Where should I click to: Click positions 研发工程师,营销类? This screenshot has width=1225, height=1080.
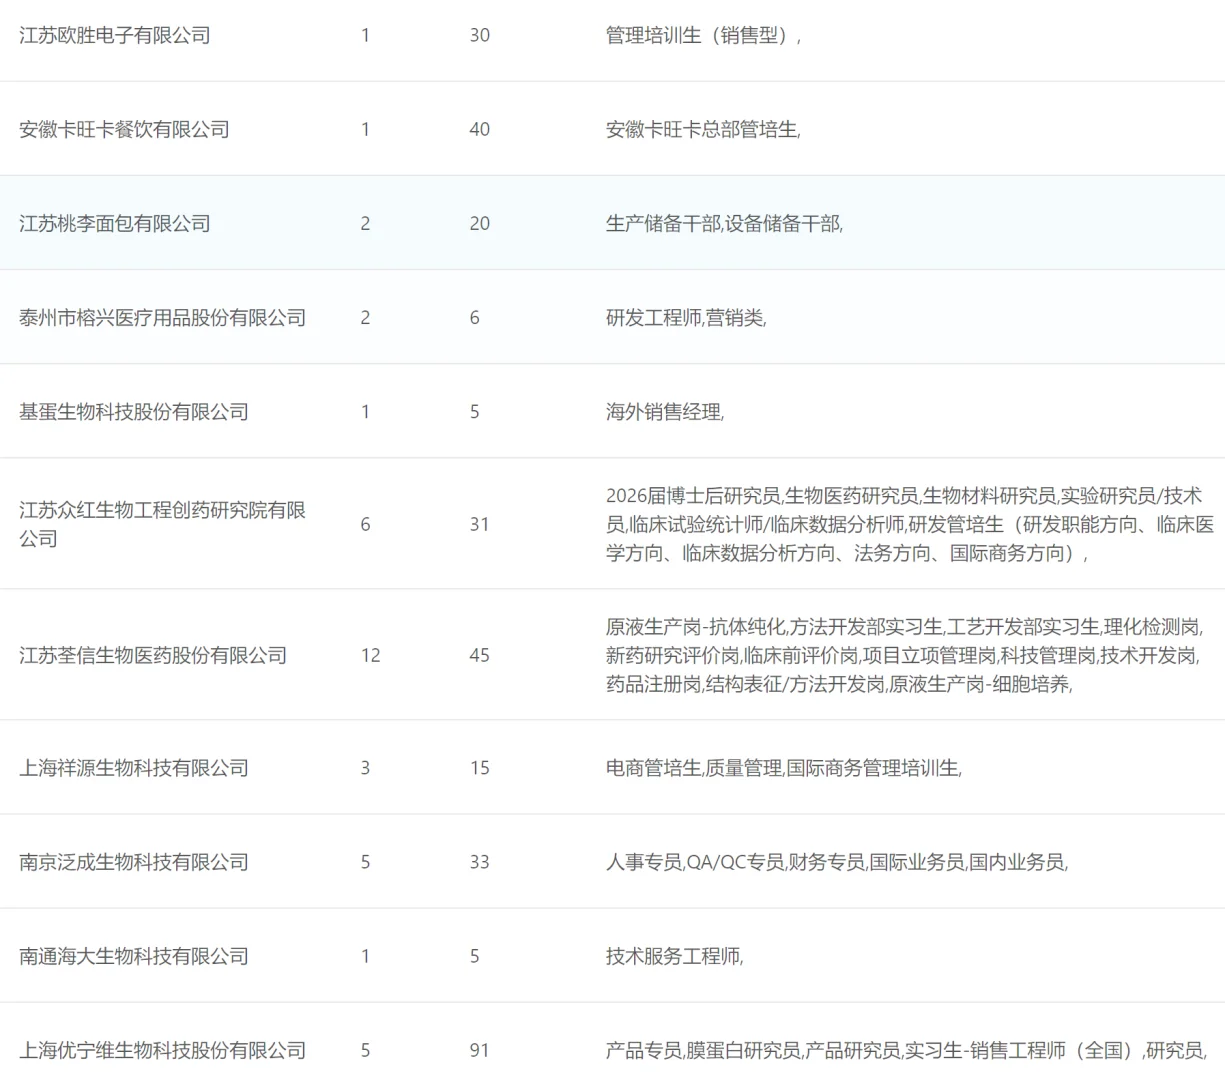point(686,317)
